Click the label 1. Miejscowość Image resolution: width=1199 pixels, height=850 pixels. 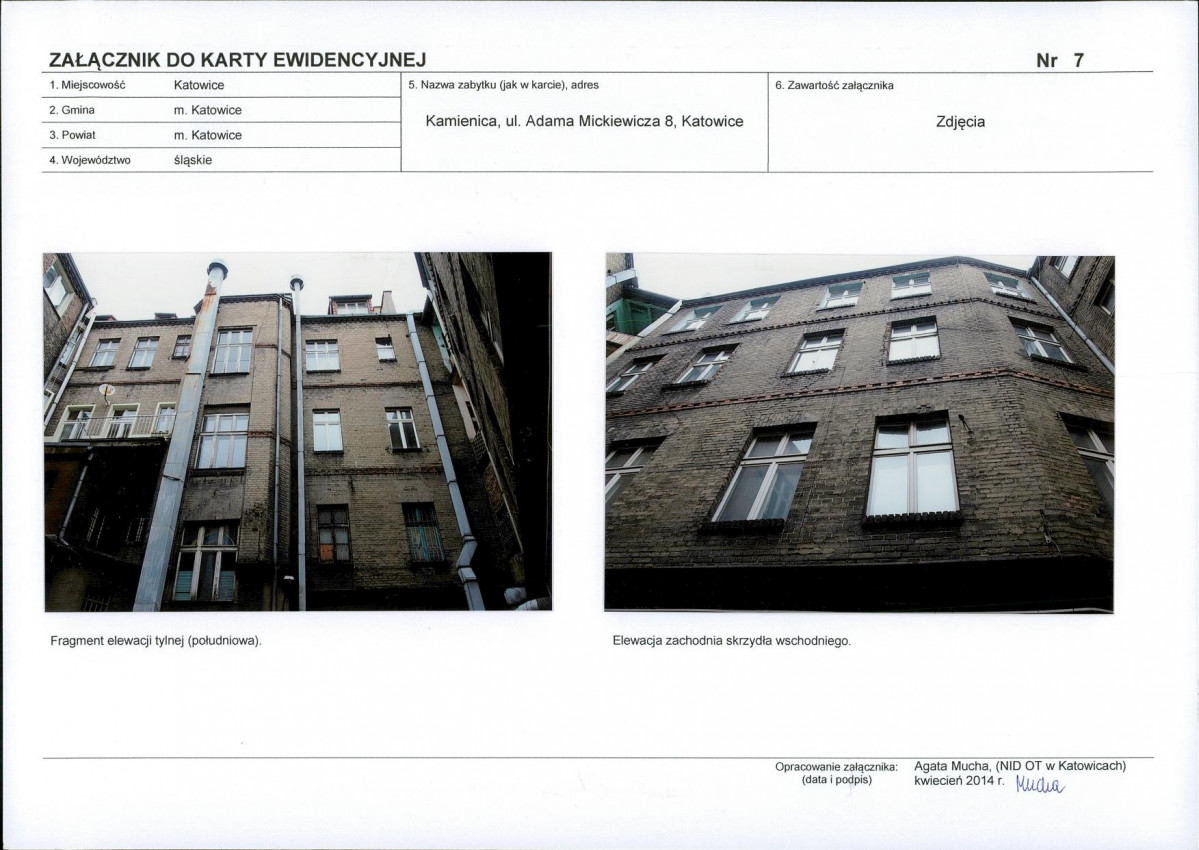(87, 85)
